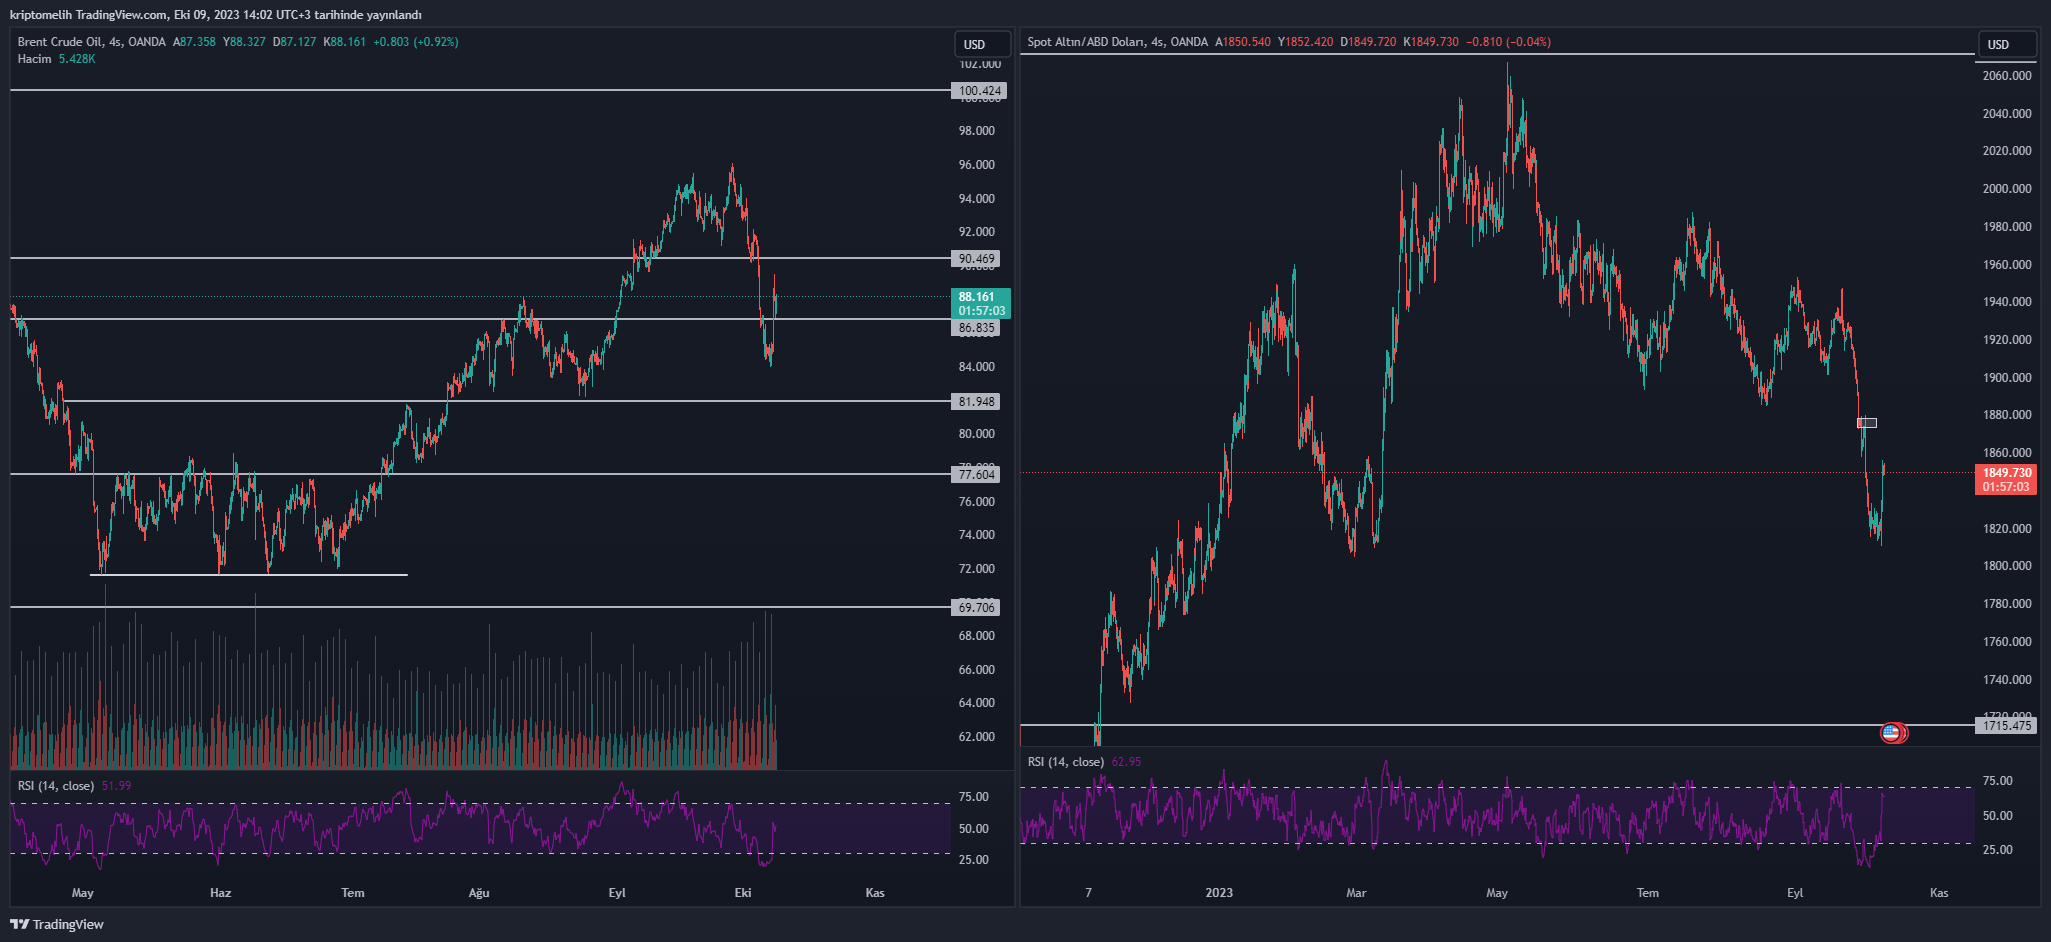The height and width of the screenshot is (942, 2051).
Task: Click the Spot Altın/ABD Doları chart title
Action: point(1117,42)
